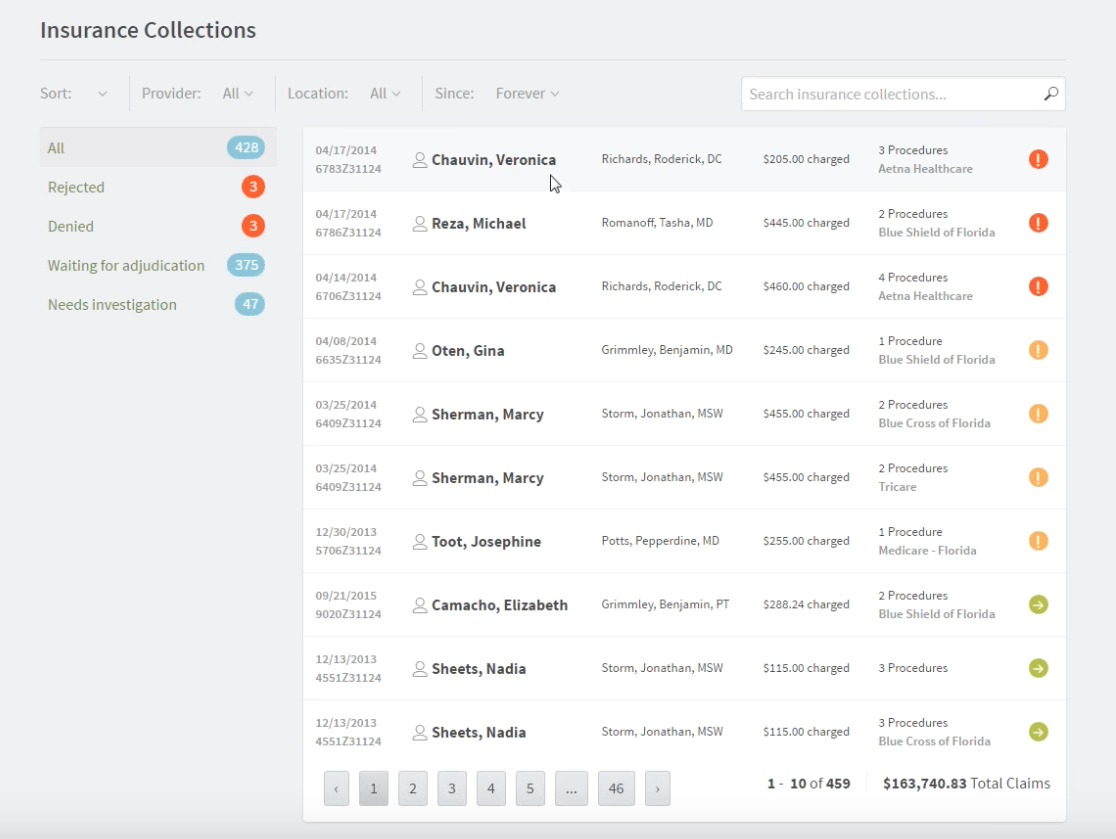Screen dimensions: 1116x839
Task: Go to page 2
Action: coord(413,788)
